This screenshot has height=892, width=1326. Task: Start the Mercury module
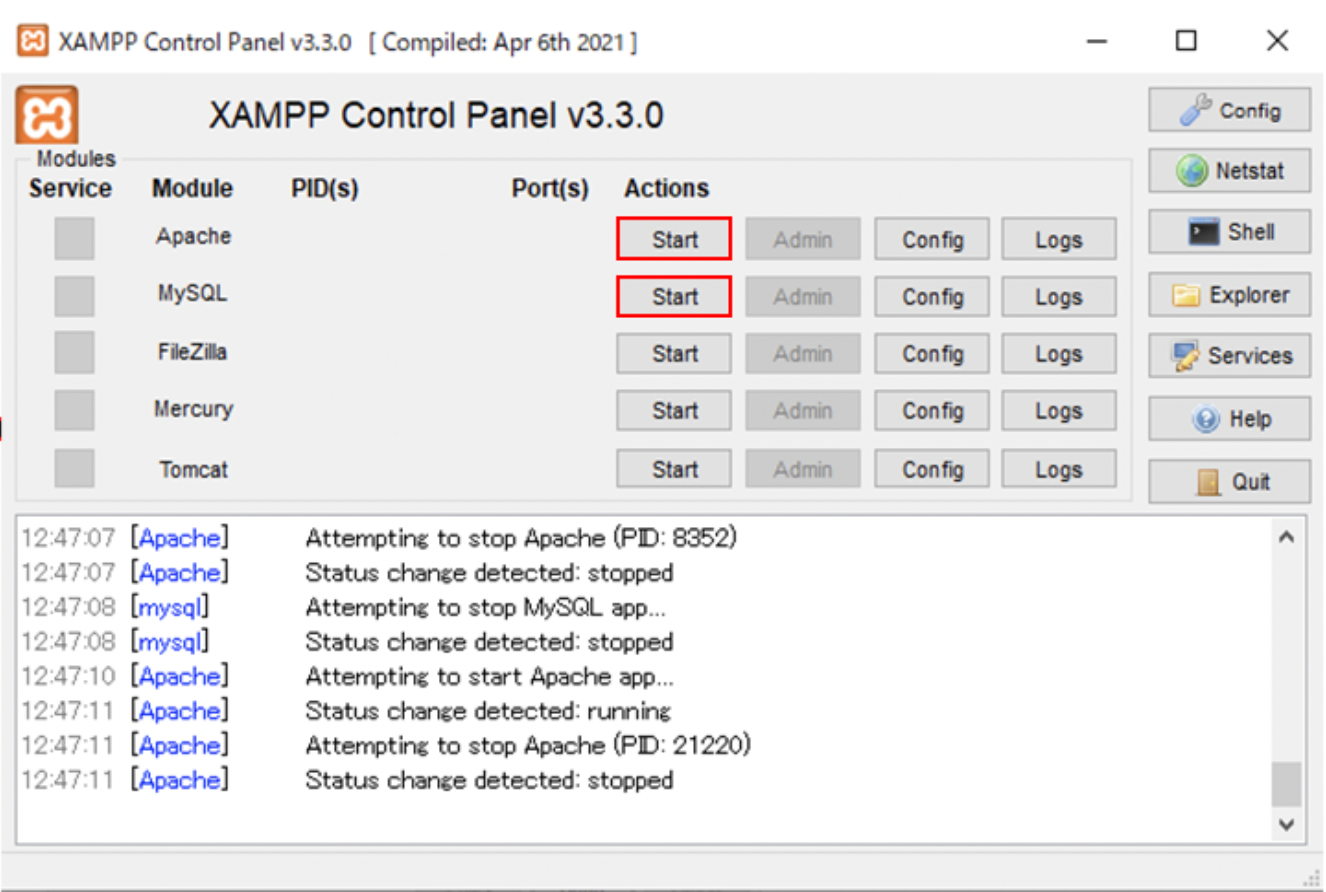tap(674, 410)
